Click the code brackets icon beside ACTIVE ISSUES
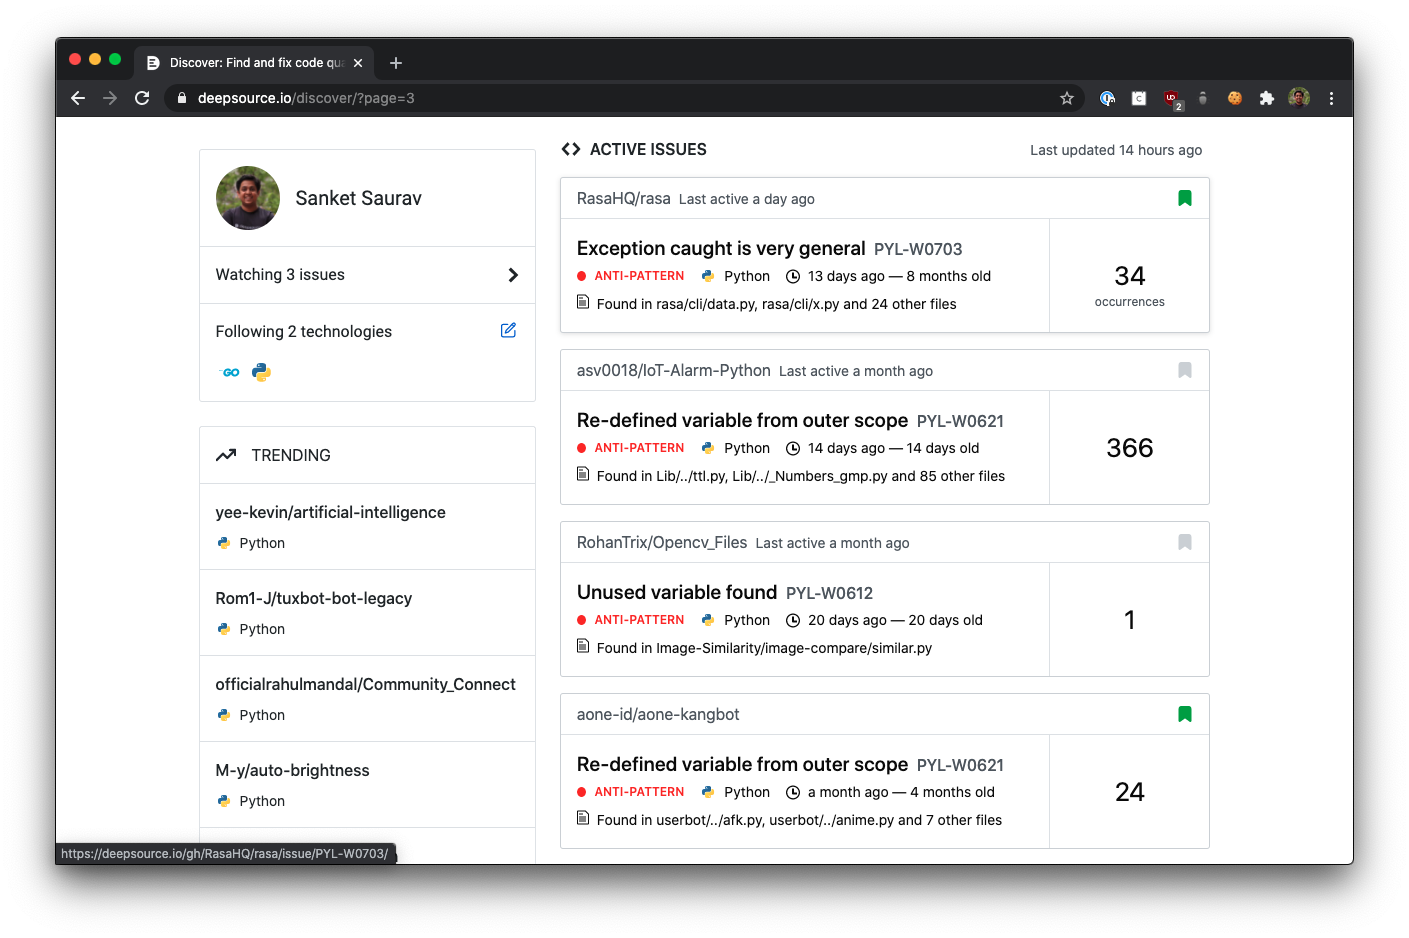Screen dimensions: 1409x938 coord(570,148)
